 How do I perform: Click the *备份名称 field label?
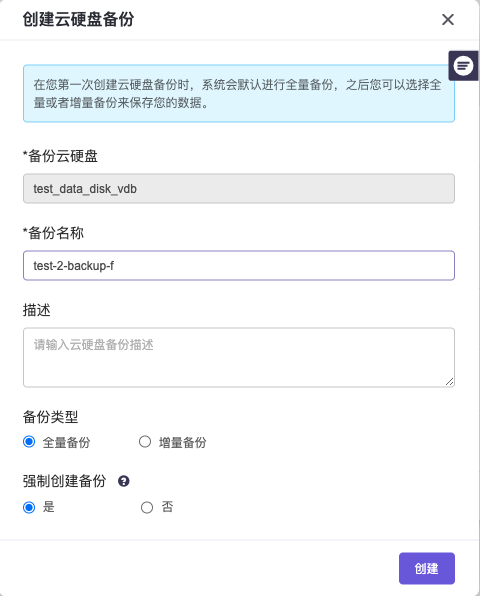(x=53, y=233)
